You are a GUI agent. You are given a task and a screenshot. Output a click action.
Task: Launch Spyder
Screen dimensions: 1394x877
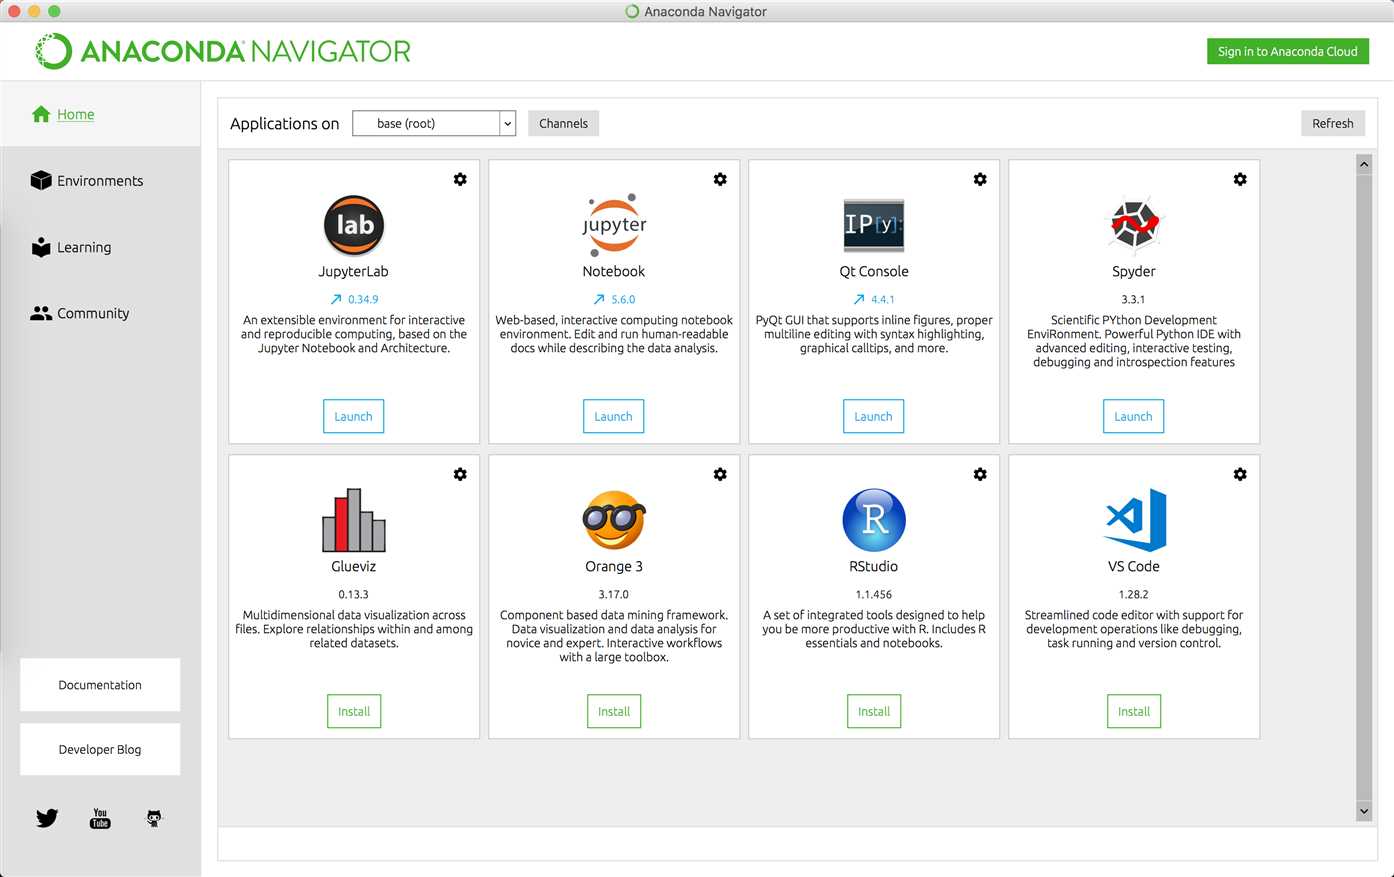coord(1133,416)
